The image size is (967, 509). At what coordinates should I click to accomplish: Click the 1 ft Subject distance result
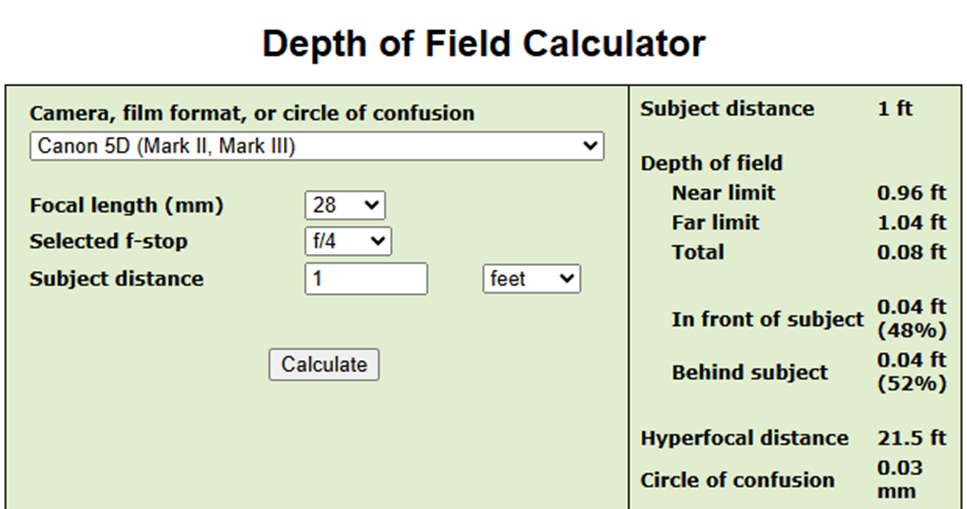(895, 109)
